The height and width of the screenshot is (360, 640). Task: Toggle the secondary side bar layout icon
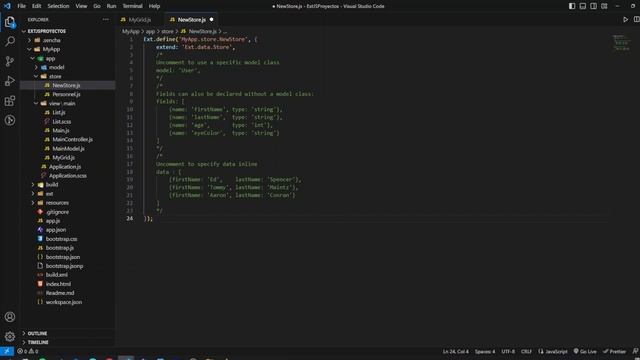click(x=593, y=6)
